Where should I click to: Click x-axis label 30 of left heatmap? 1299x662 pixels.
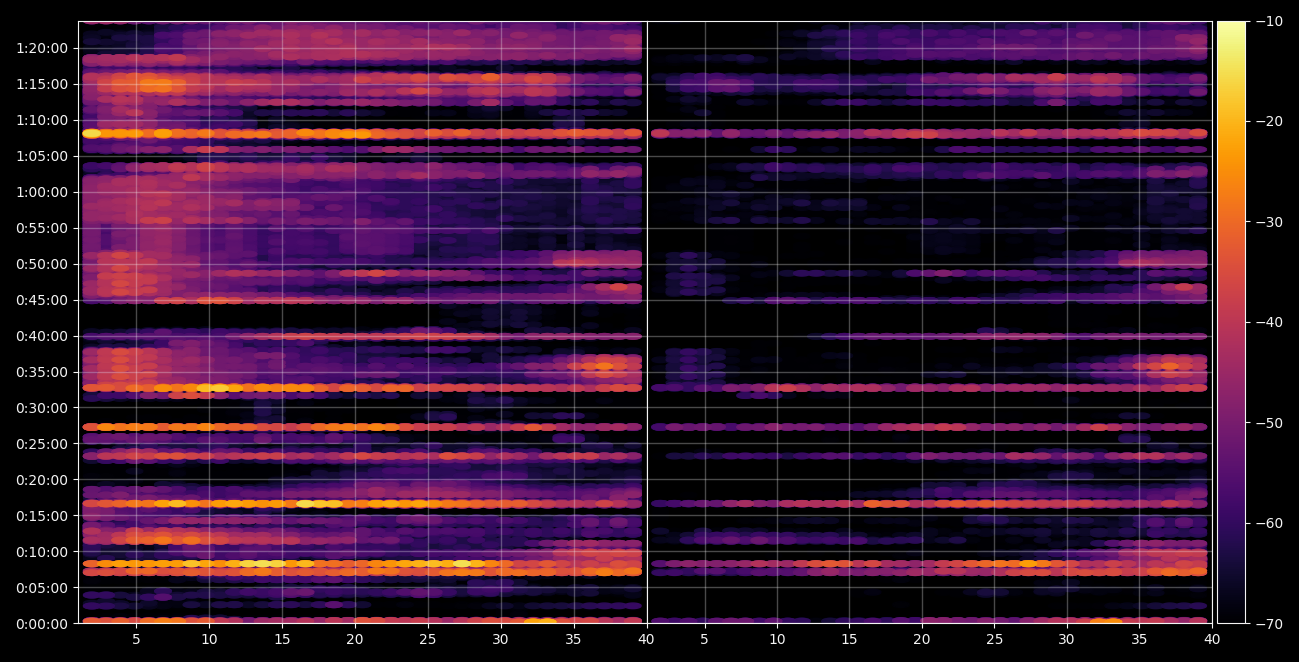[501, 639]
